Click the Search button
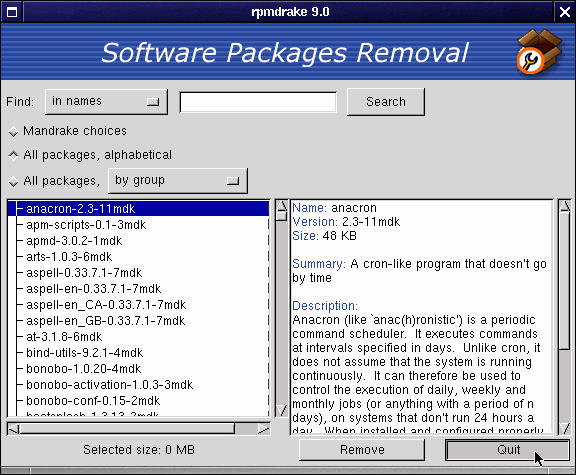 pos(386,102)
